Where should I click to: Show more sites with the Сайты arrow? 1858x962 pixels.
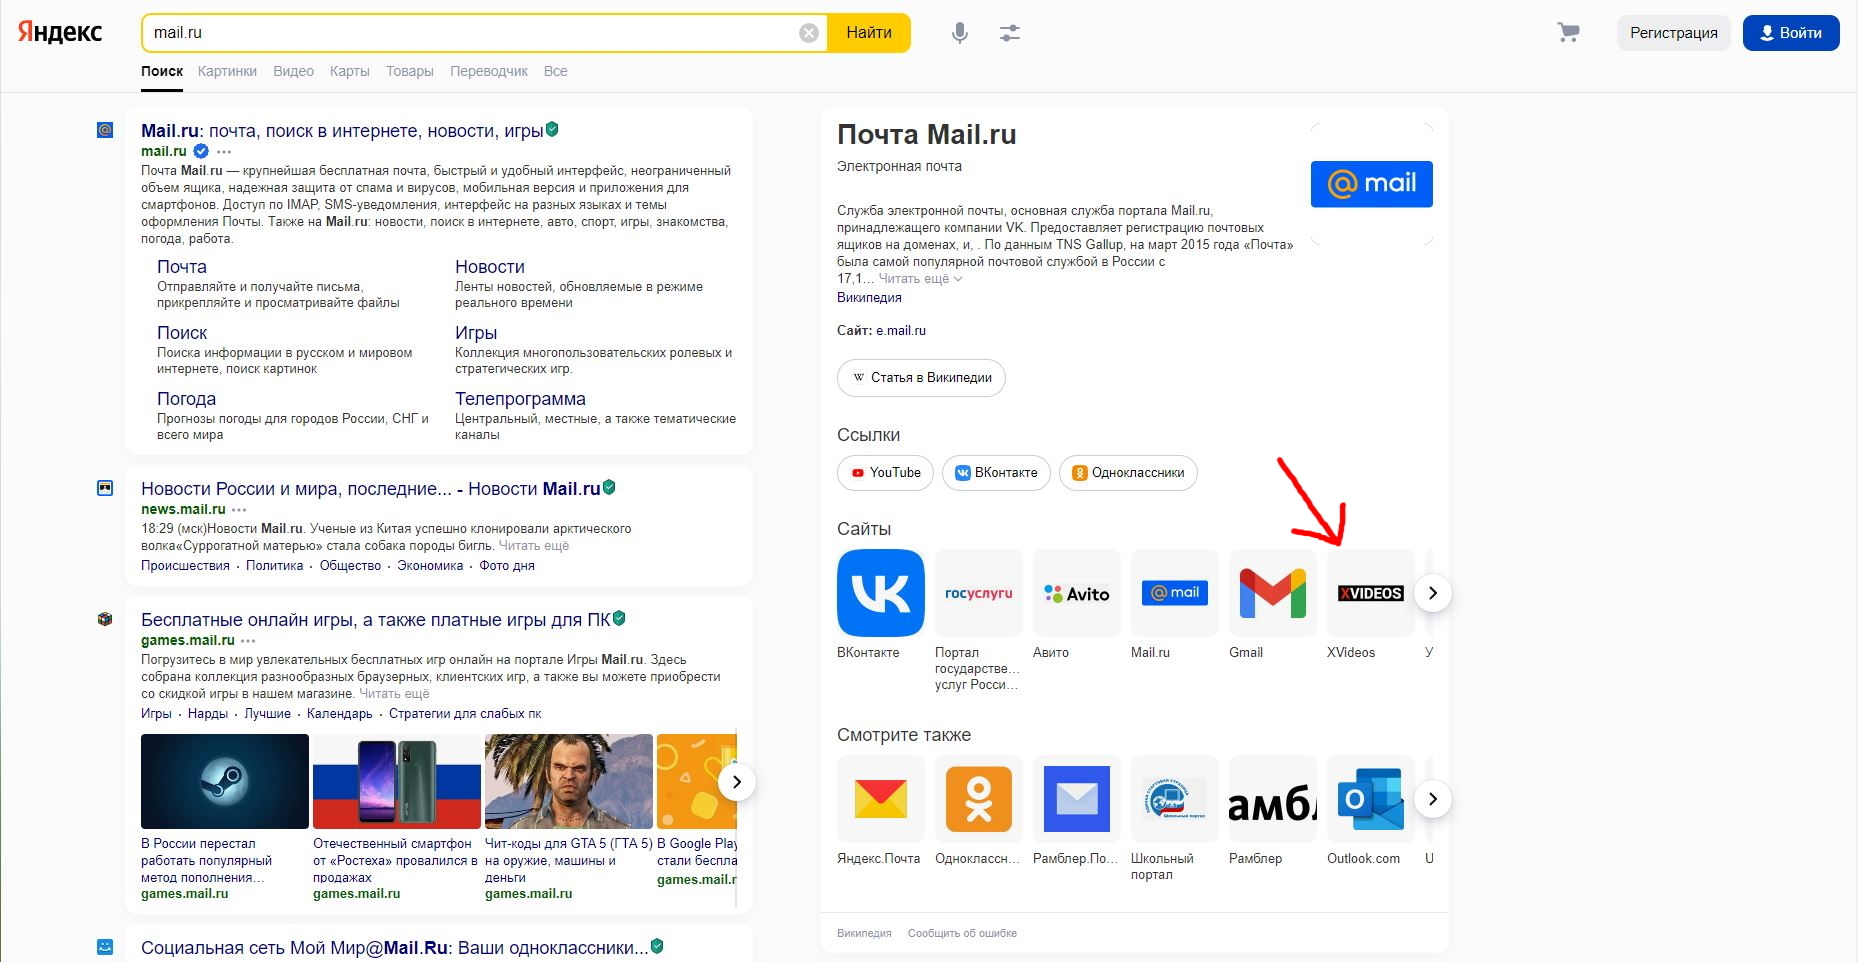1433,593
